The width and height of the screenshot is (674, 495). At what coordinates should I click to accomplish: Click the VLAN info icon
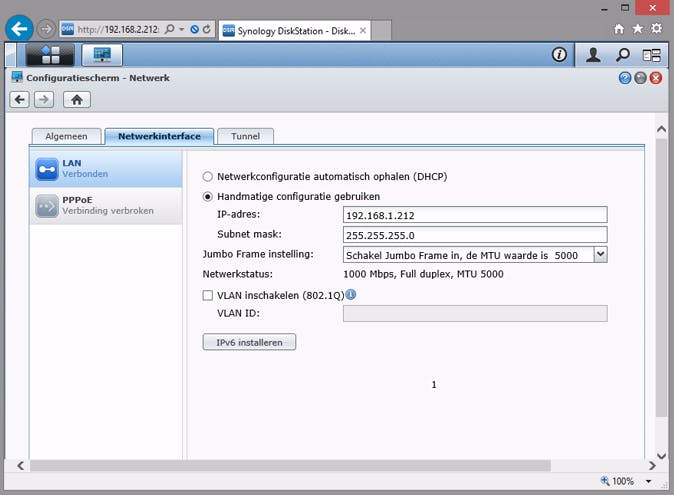click(351, 294)
